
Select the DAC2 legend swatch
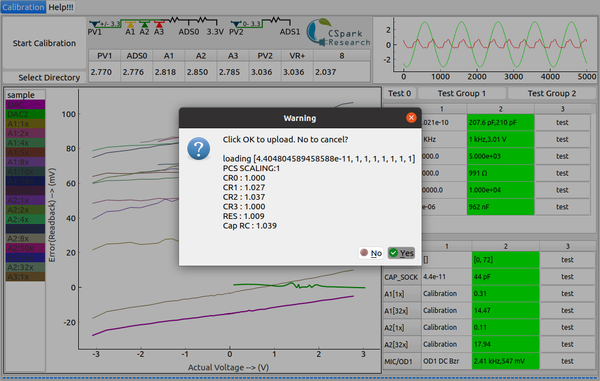coord(26,114)
